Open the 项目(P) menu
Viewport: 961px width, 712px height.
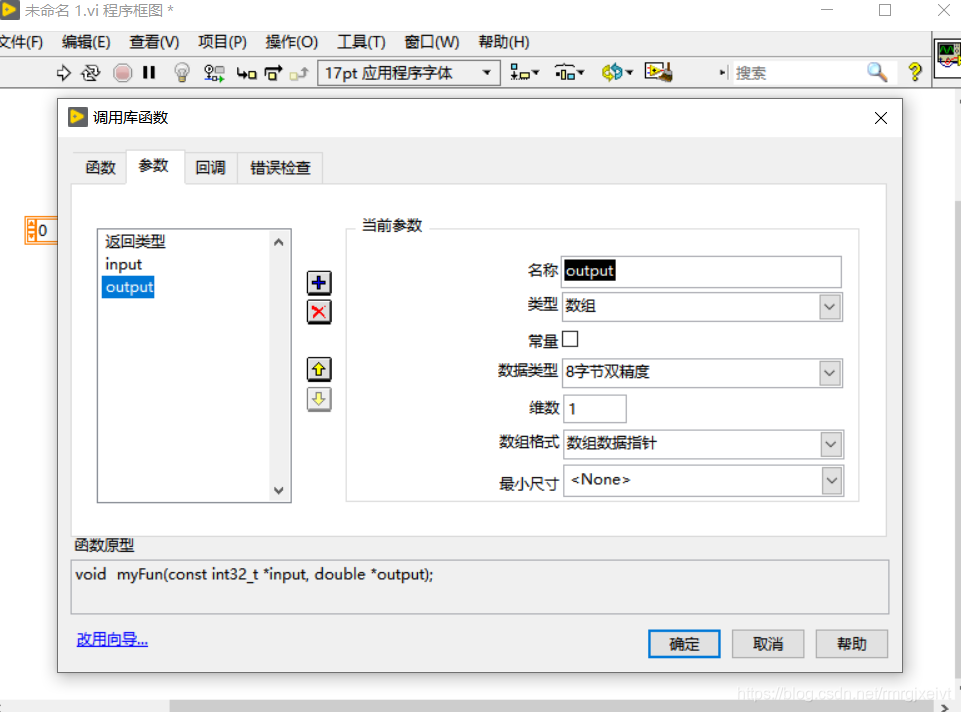(x=222, y=42)
